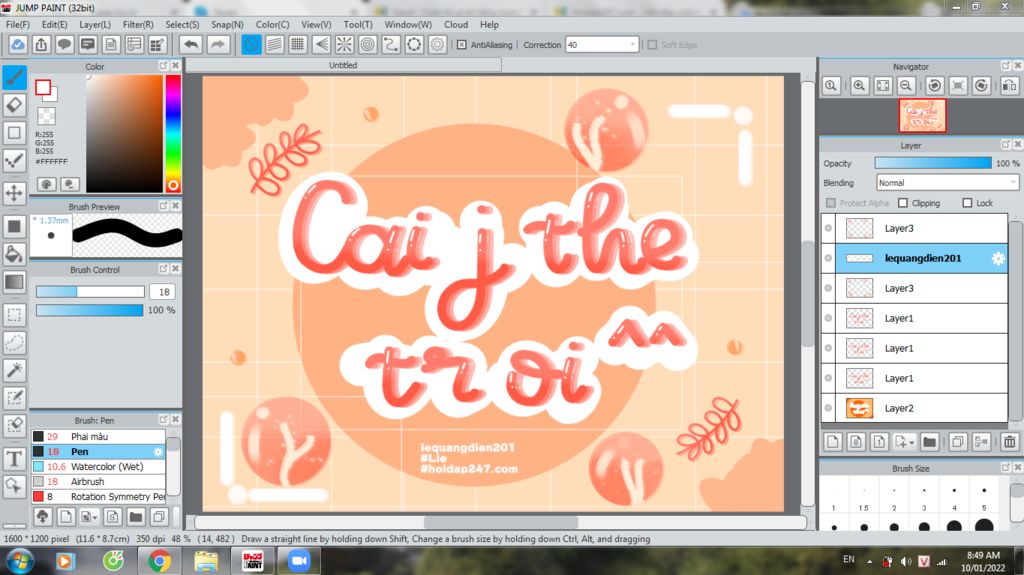Click cloud brush download icon
The height and width of the screenshot is (575, 1024).
pos(42,517)
